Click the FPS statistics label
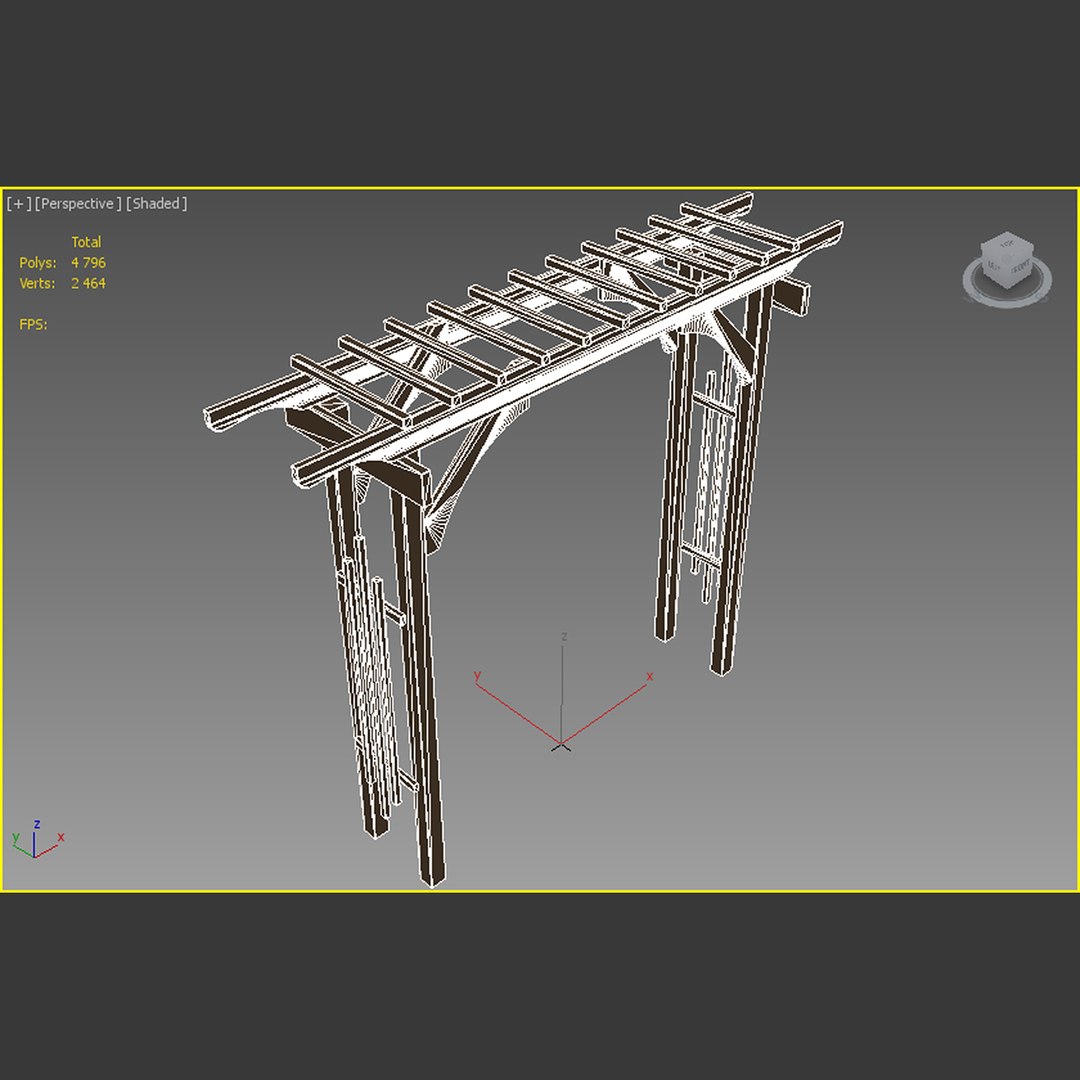 click(x=33, y=324)
